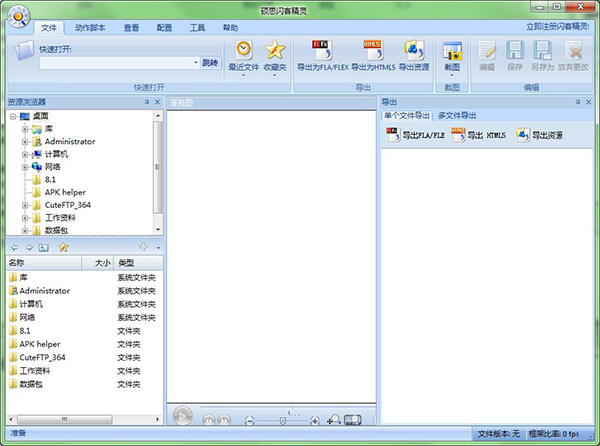Expand the Network (网络) tree node
This screenshot has width=600, height=446.
pos(25,167)
